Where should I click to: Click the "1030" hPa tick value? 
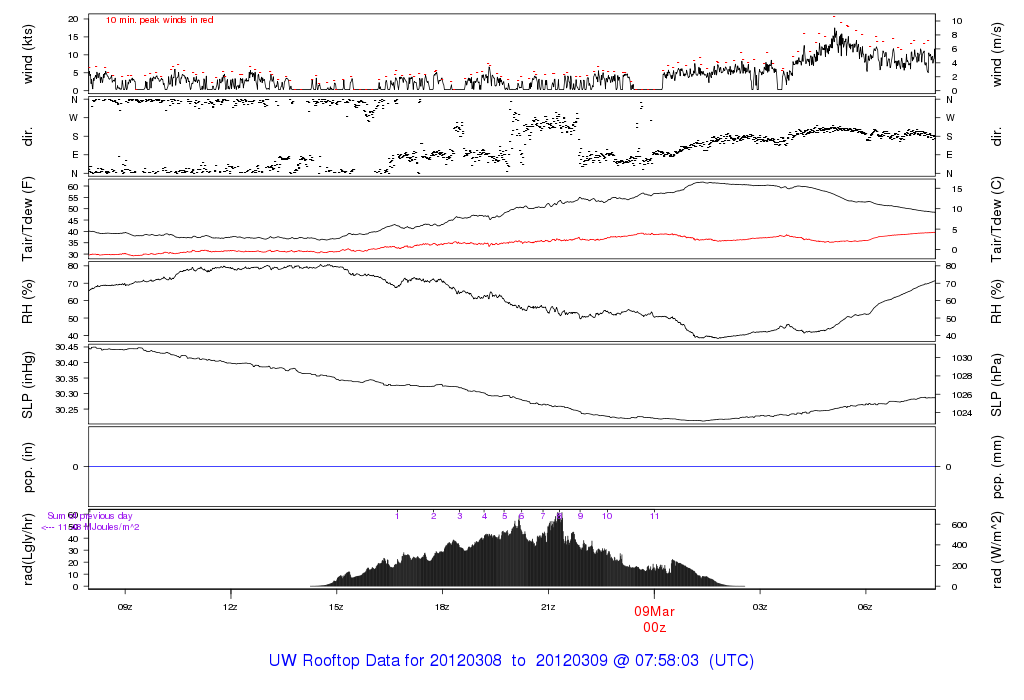click(x=962, y=358)
